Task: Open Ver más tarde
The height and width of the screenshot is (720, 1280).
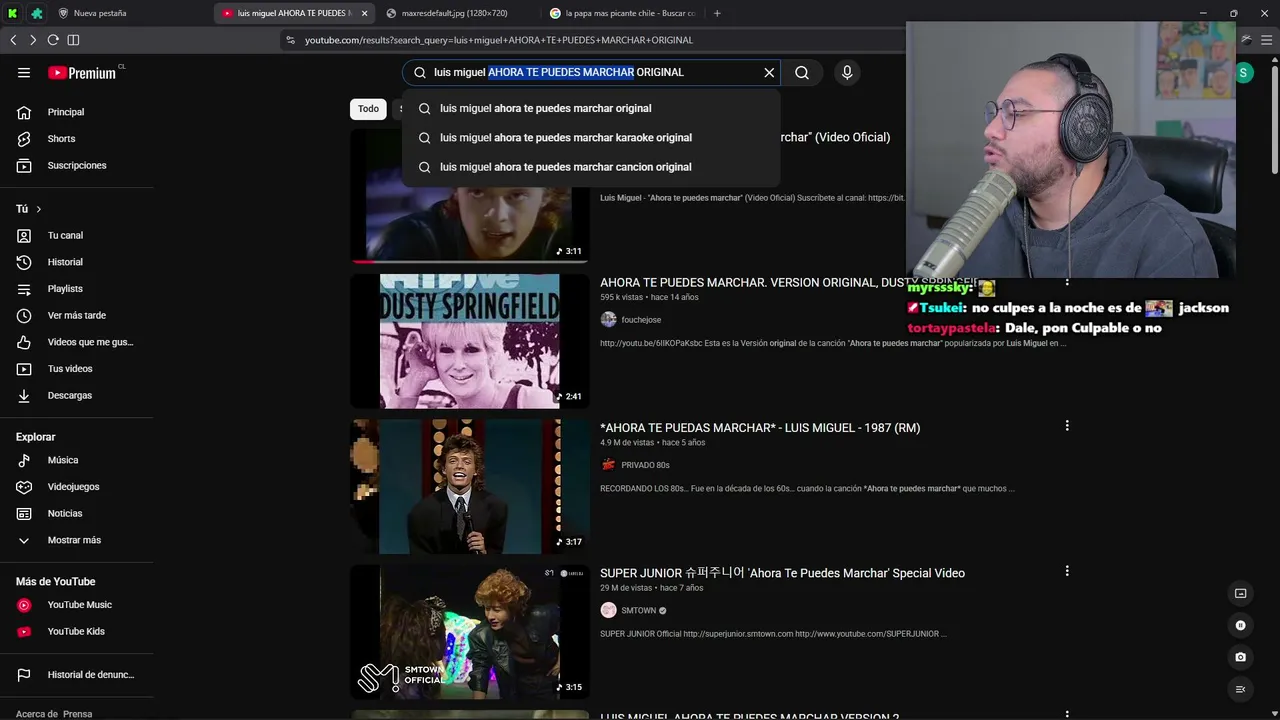Action: (x=77, y=315)
